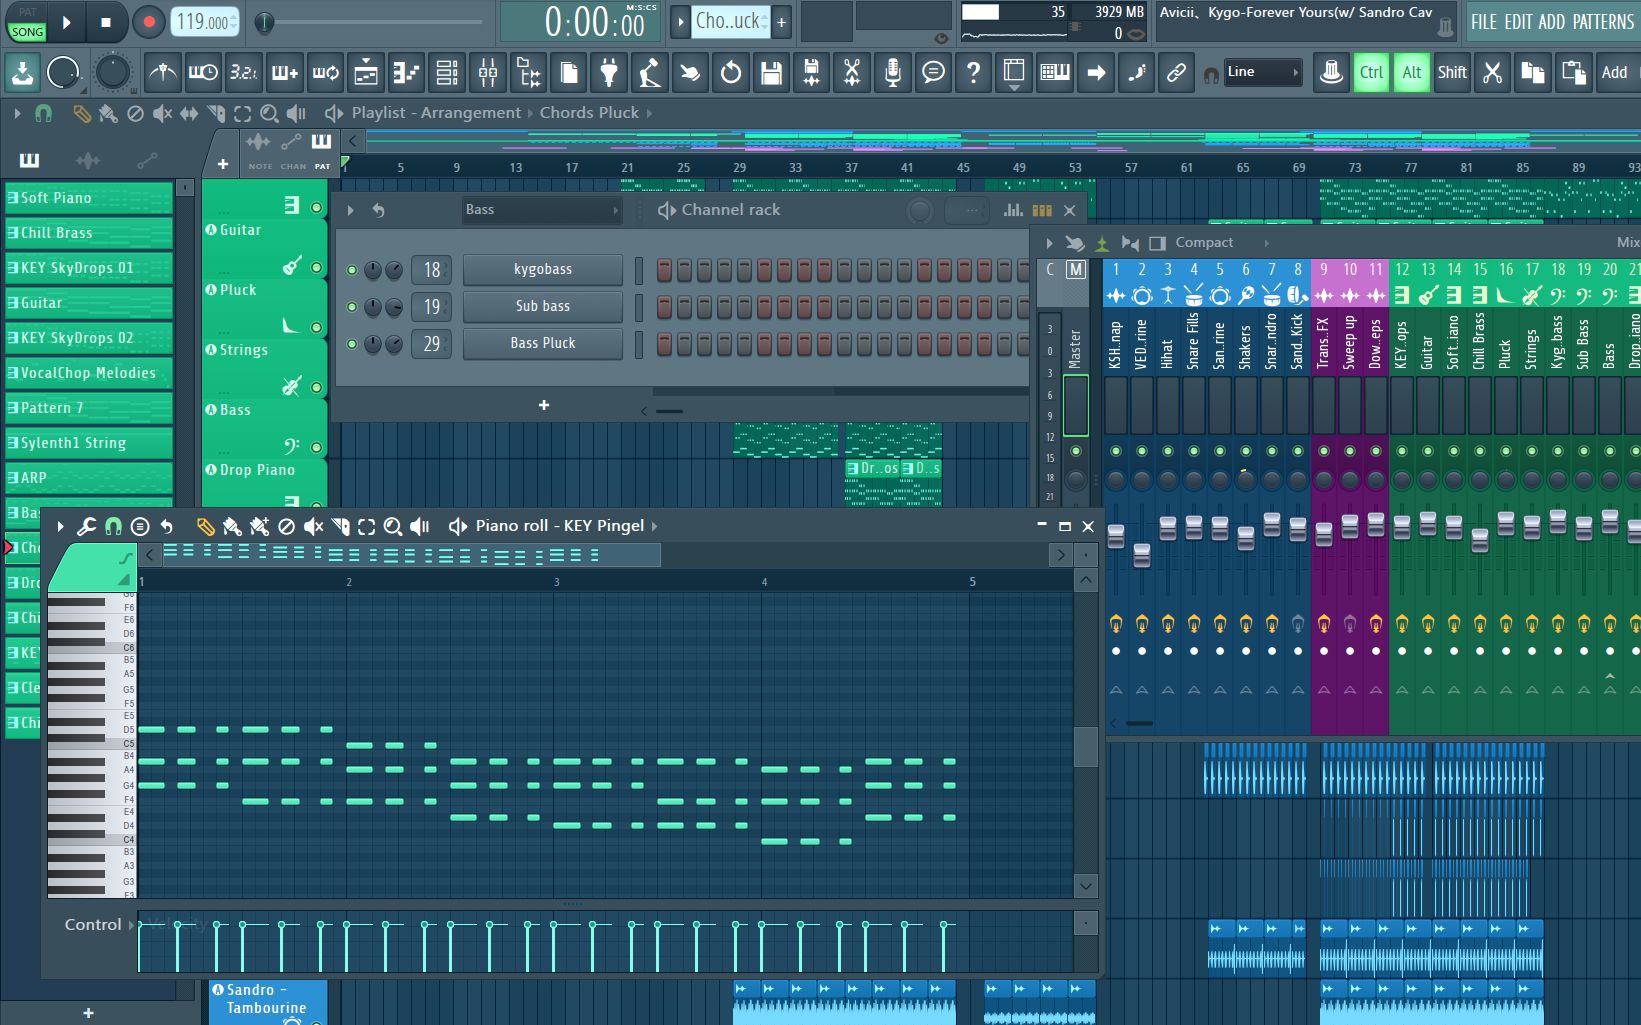Toggle snap magnet in the Piano roll toolbar
1641x1025 pixels.
(116, 526)
